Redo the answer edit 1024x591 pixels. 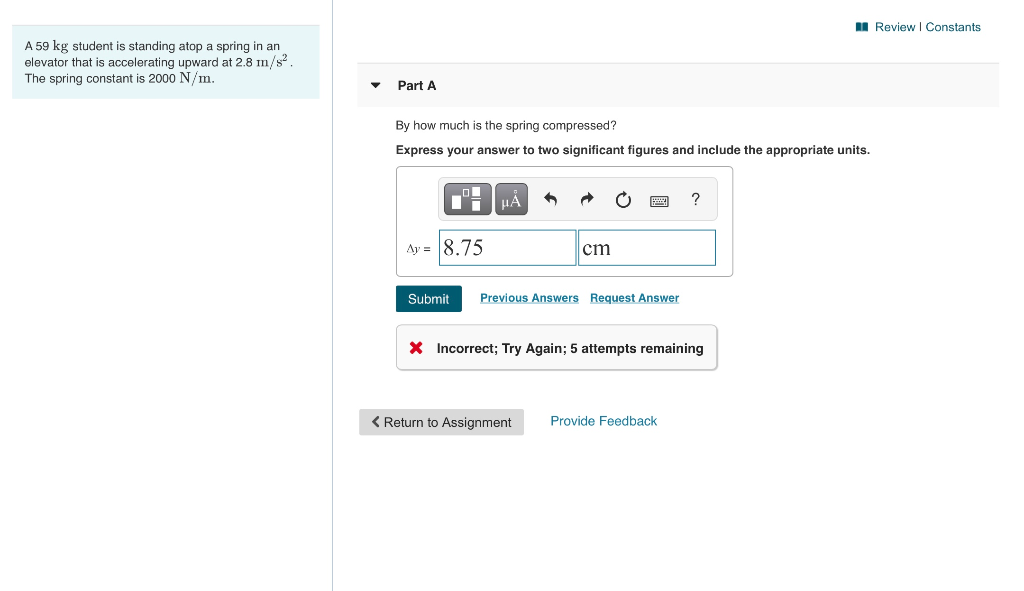[x=587, y=199]
